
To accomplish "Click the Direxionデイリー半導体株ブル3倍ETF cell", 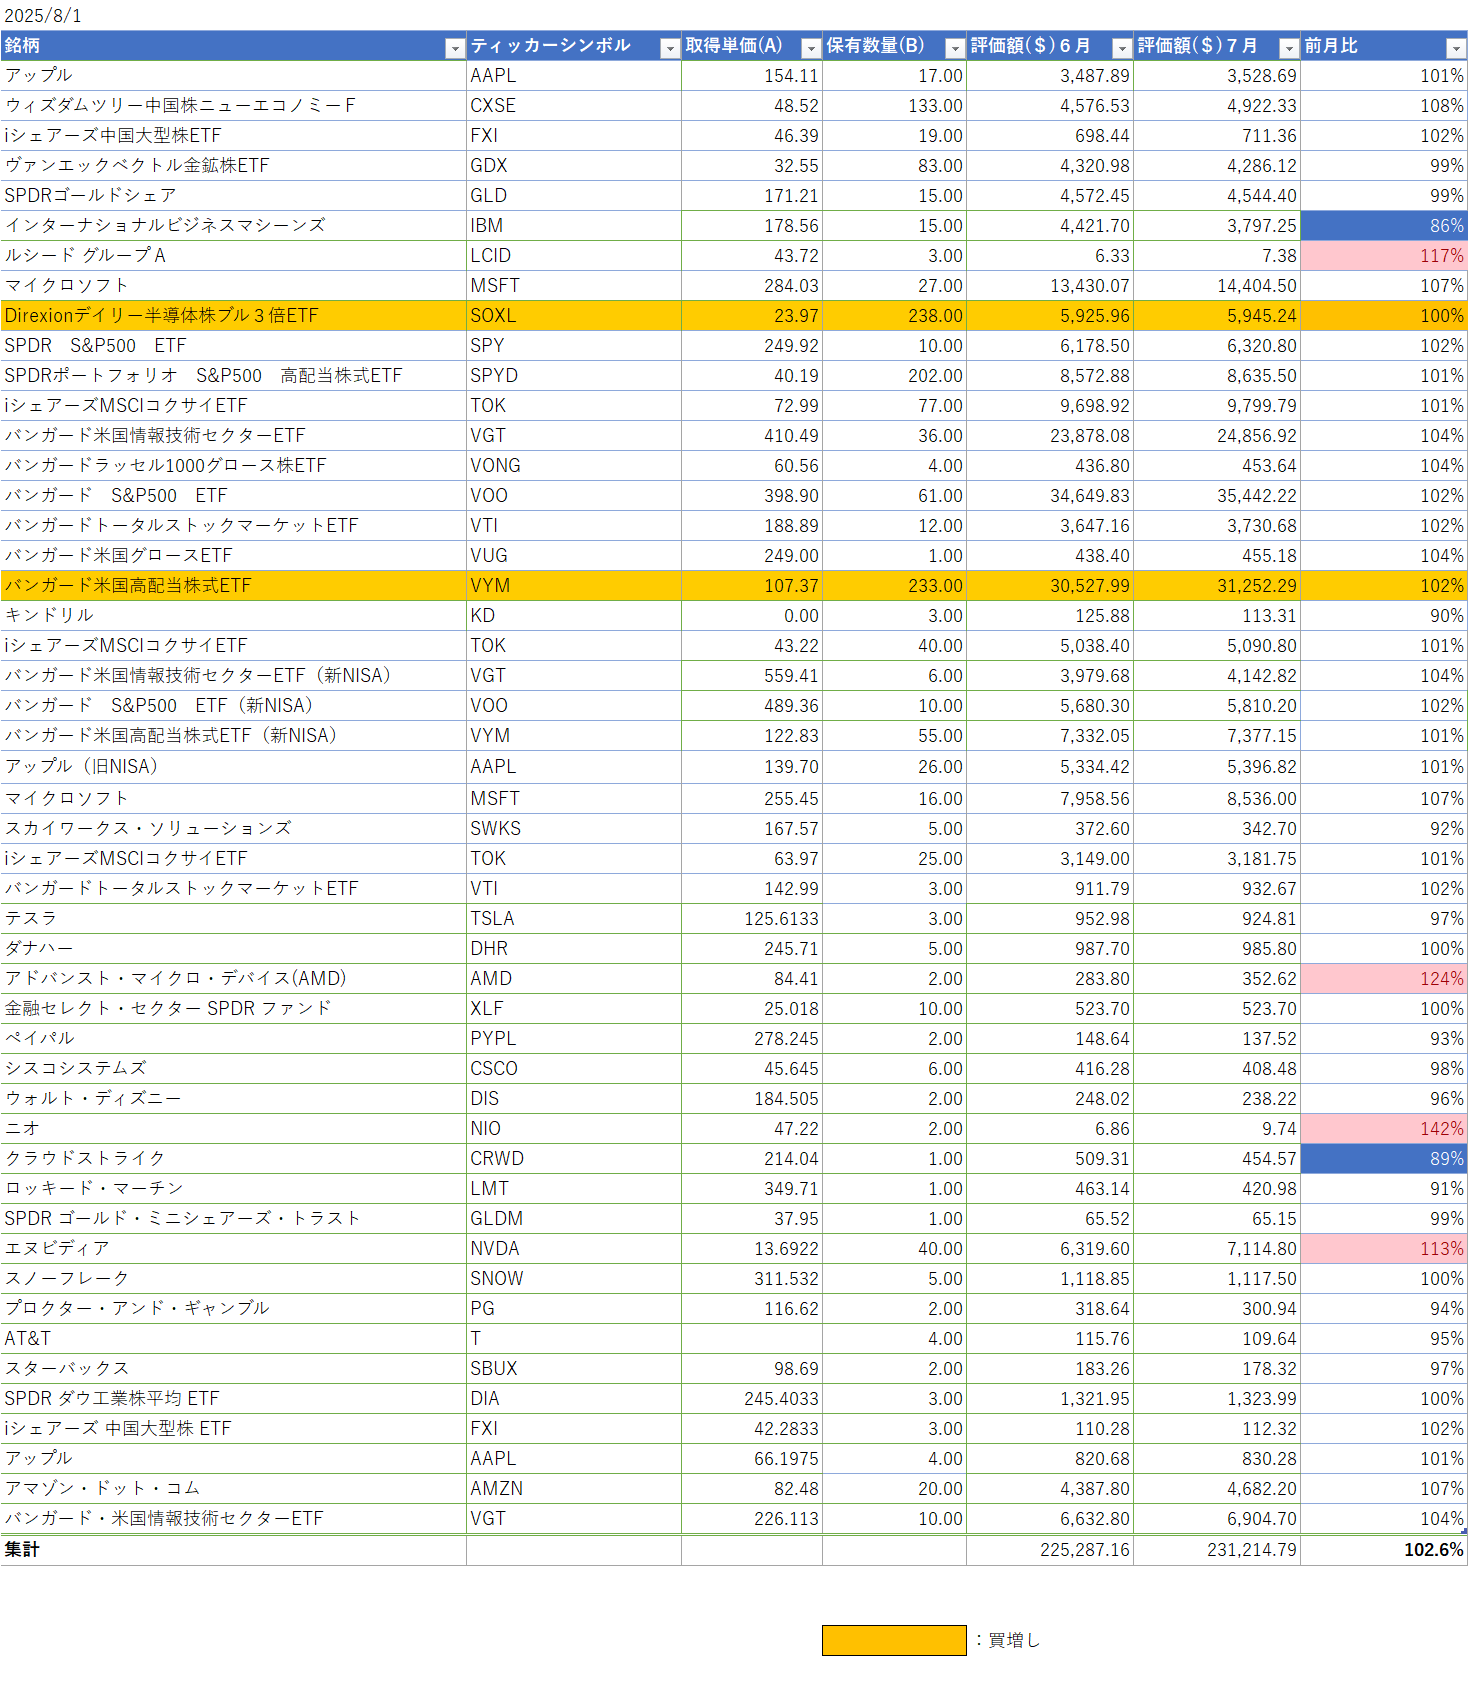I will pos(233,316).
